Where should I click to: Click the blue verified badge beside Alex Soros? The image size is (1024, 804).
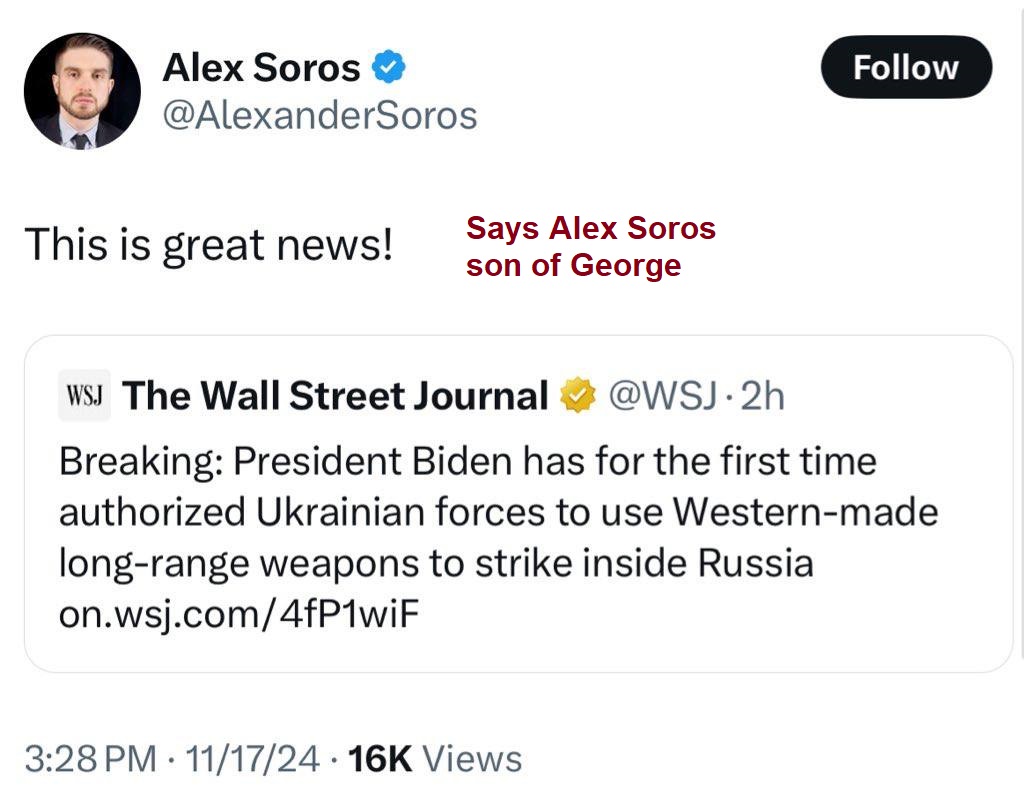388,68
